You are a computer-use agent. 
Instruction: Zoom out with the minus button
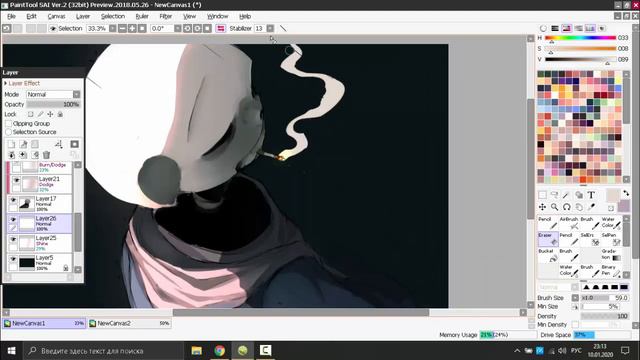click(x=122, y=29)
